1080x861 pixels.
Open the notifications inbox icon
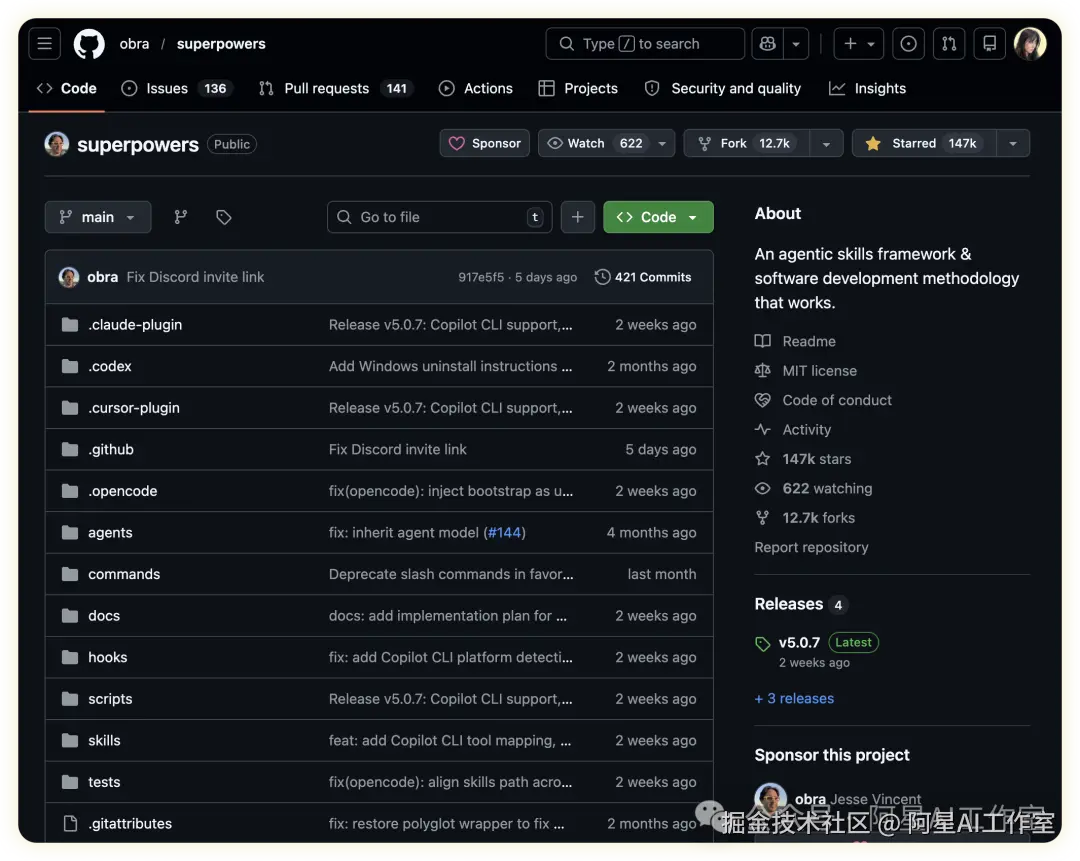(990, 44)
